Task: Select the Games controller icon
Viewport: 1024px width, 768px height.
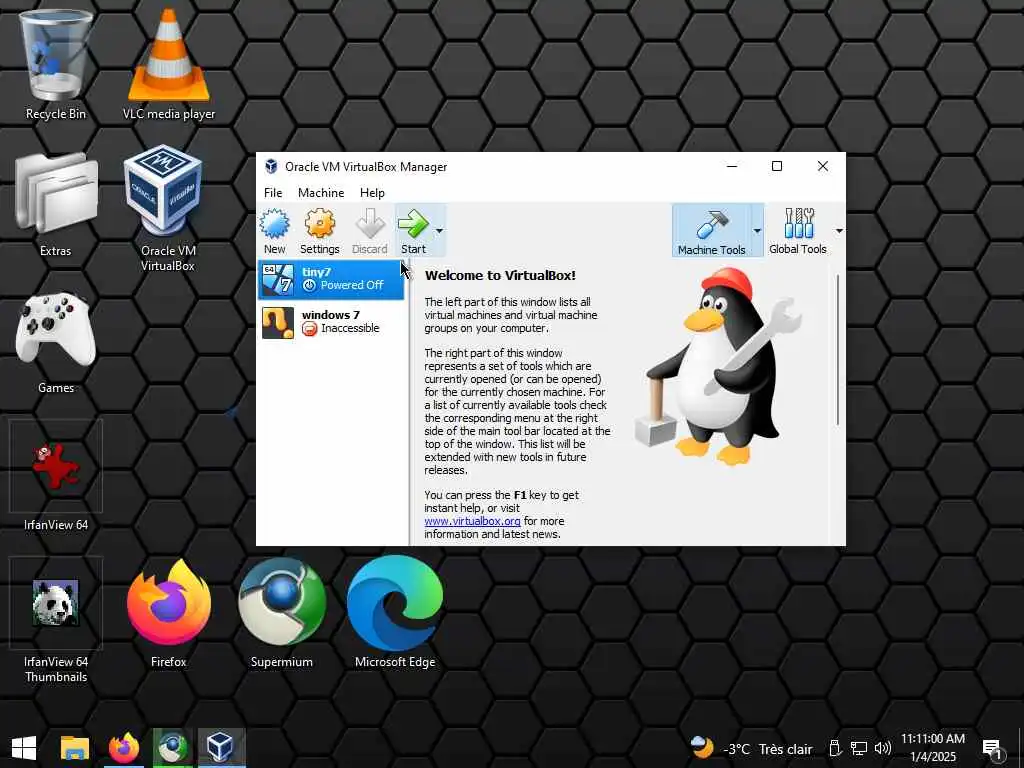Action: (56, 342)
